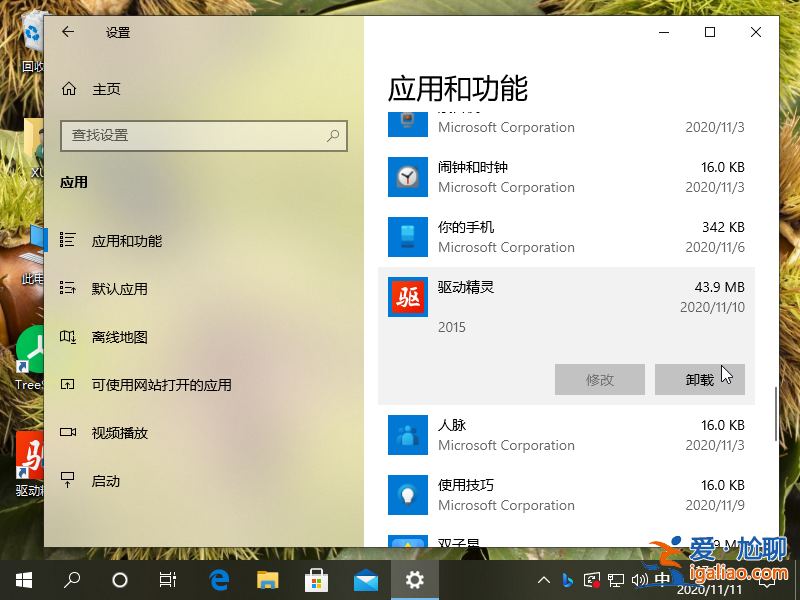800x600 pixels.
Task: Go back with the arrow in Settings
Action: (67, 32)
